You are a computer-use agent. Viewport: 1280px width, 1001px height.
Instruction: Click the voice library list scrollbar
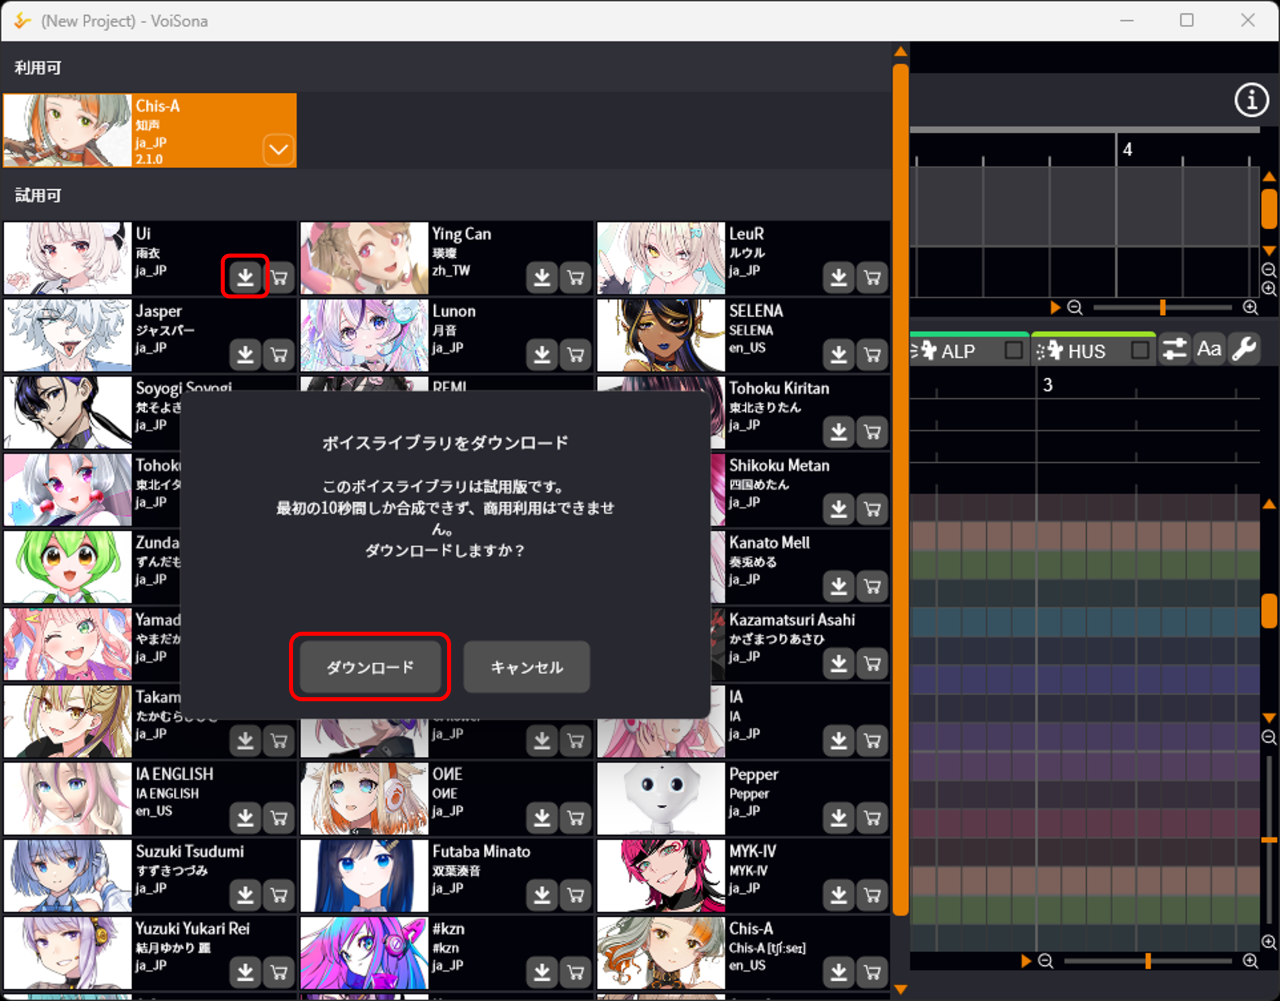pos(901,490)
